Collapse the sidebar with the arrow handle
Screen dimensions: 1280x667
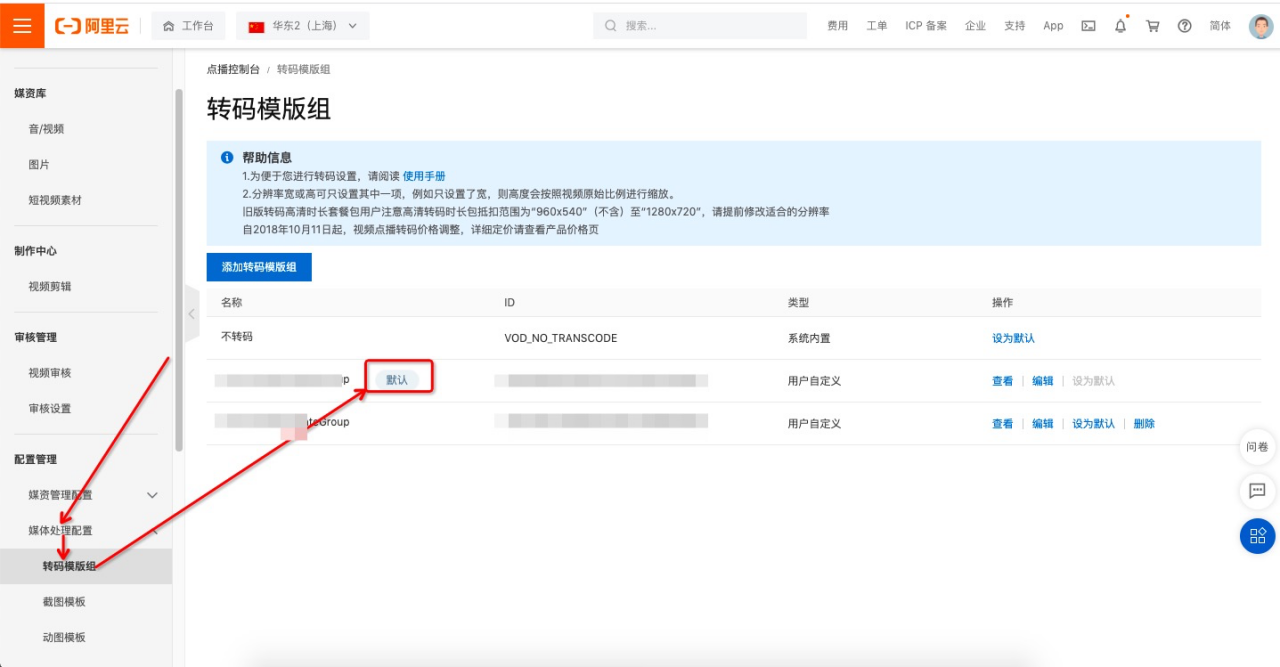191,314
